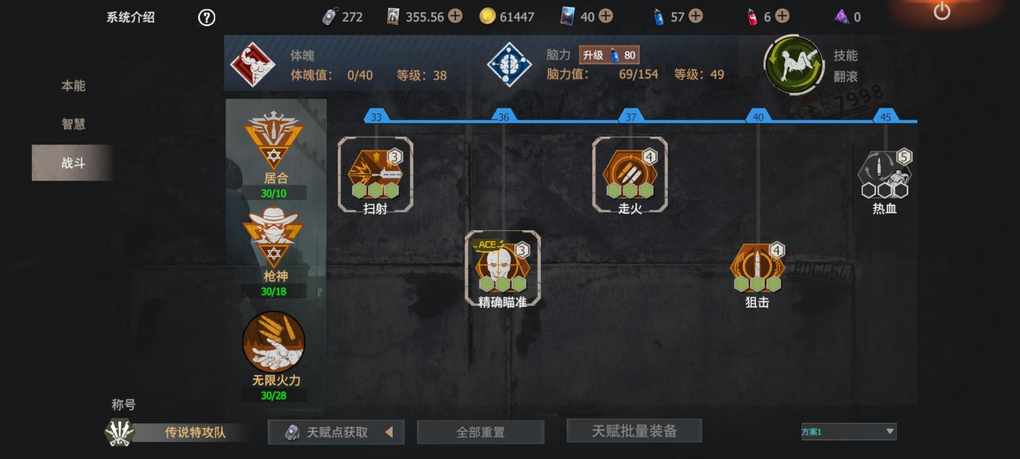Select the locked 热血 talent icon
Viewport: 1020px width, 459px height.
pyautogui.click(x=885, y=173)
